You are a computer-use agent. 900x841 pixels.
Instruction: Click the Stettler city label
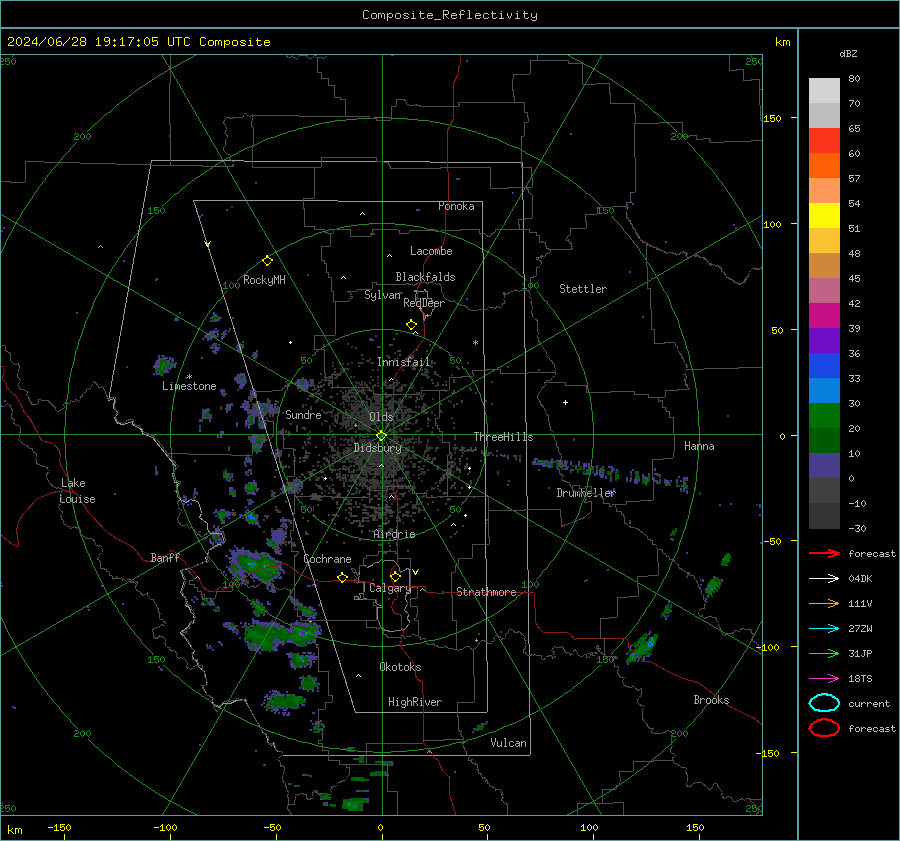point(583,289)
